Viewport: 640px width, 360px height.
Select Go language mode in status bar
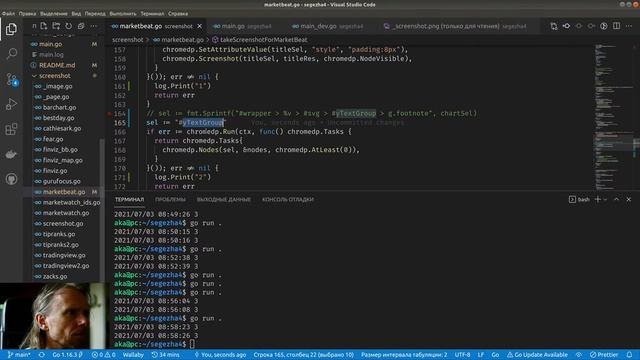[495, 355]
